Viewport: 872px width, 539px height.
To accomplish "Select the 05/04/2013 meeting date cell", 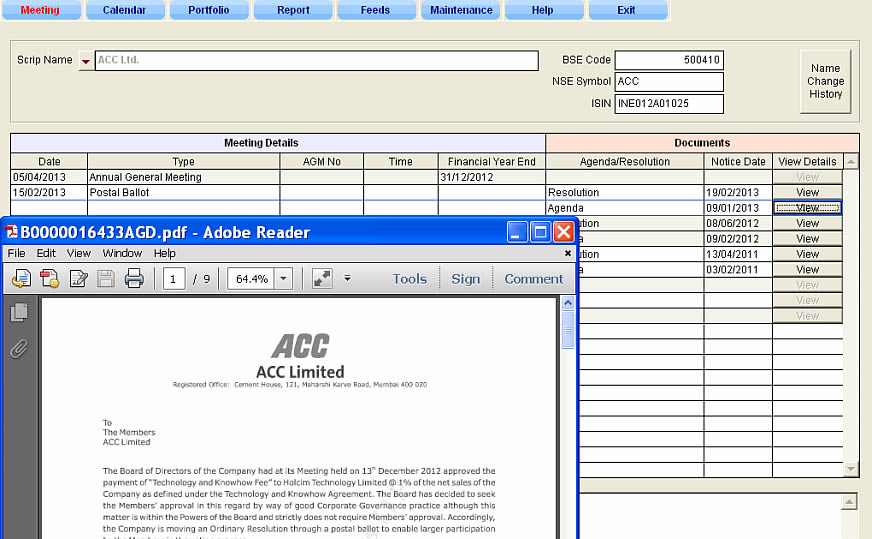I will point(49,177).
